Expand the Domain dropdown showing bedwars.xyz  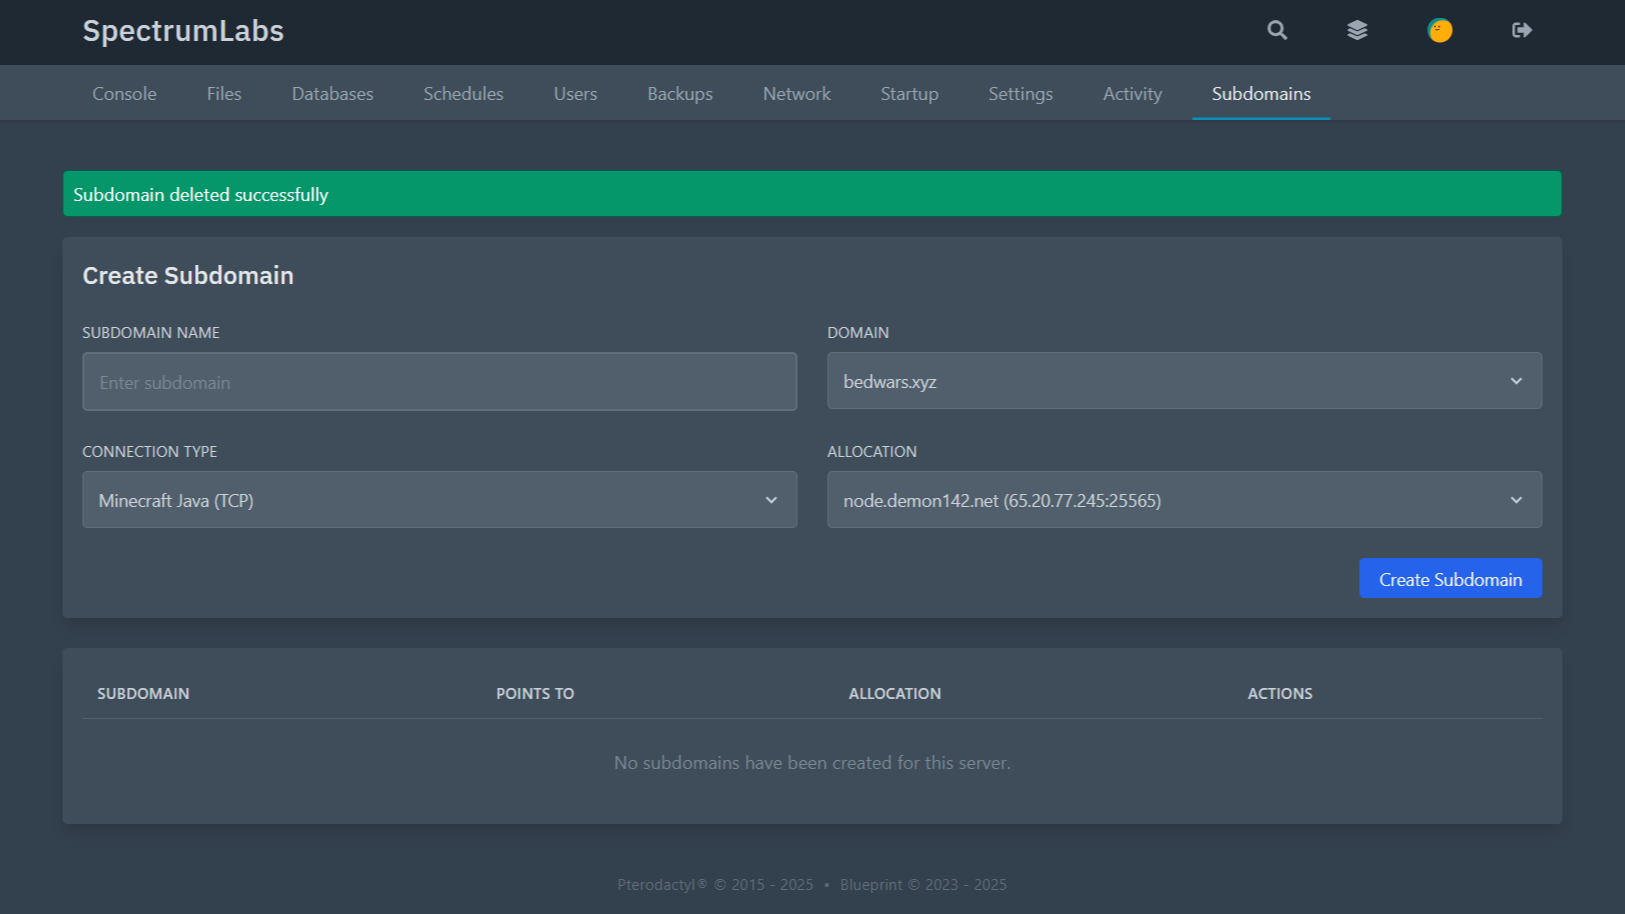[x=1183, y=381]
